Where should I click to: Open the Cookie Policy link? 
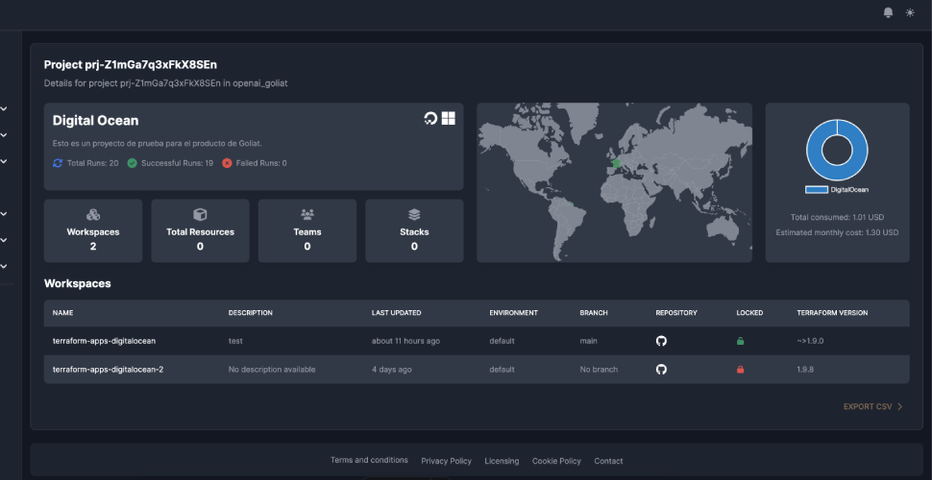coord(556,461)
